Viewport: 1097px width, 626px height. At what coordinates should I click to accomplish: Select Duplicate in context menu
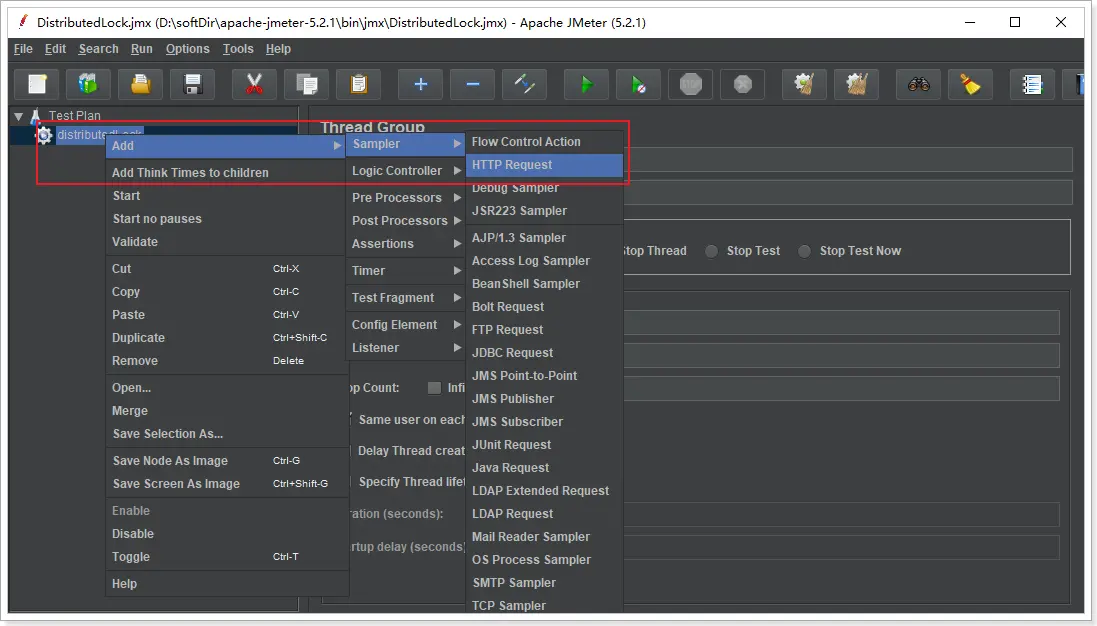click(226, 338)
